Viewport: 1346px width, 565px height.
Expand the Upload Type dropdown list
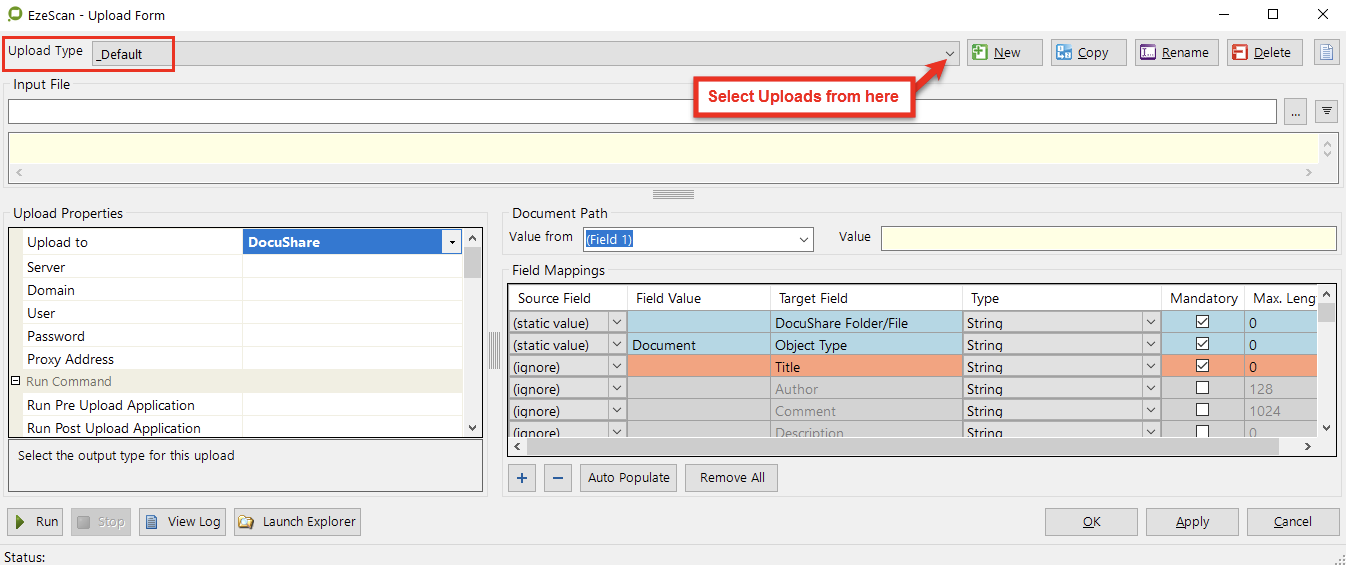pos(949,54)
